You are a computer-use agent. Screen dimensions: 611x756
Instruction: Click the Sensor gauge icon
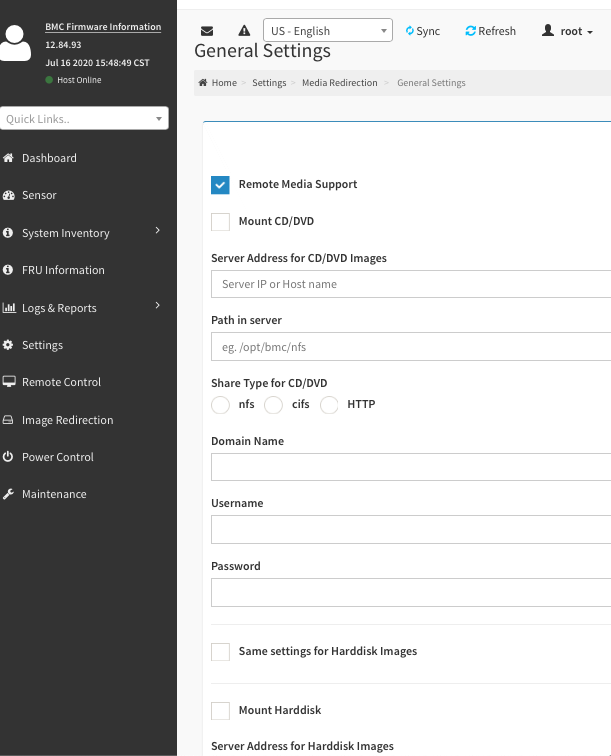[8, 195]
